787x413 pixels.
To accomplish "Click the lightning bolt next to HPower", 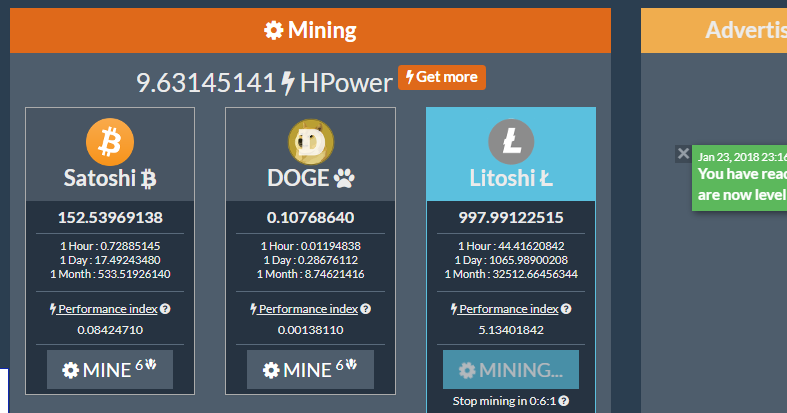I will [288, 83].
